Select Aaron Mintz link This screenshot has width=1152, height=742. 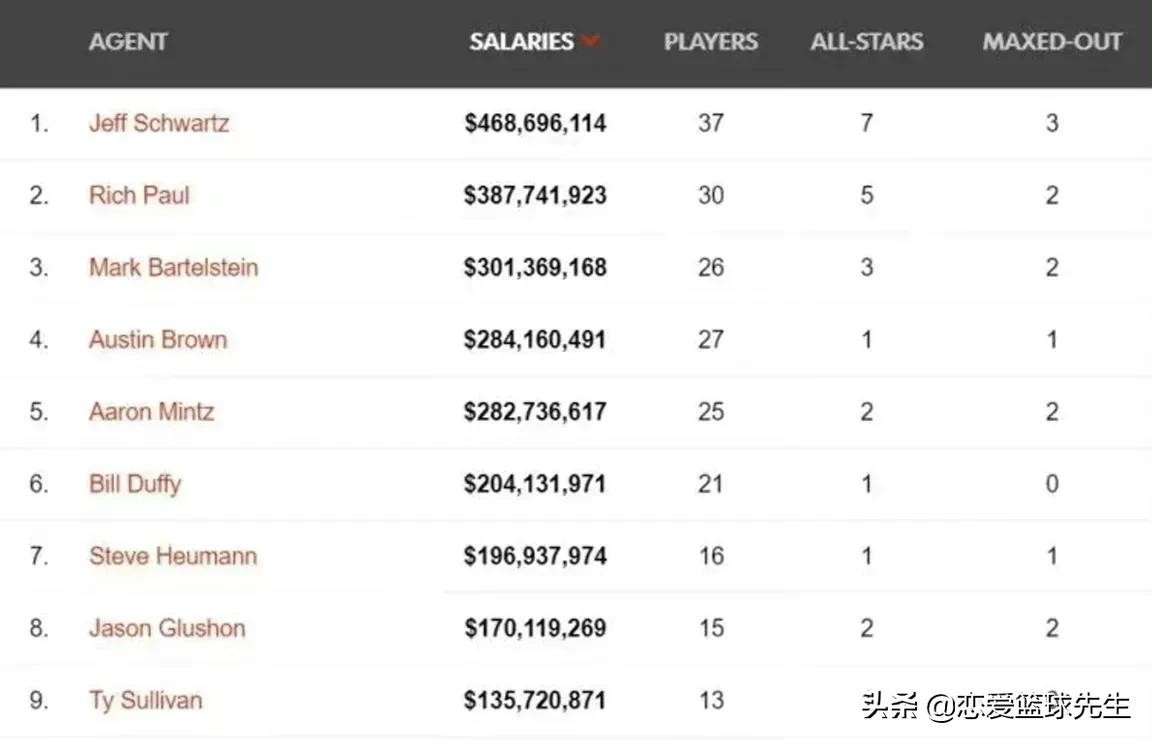151,411
